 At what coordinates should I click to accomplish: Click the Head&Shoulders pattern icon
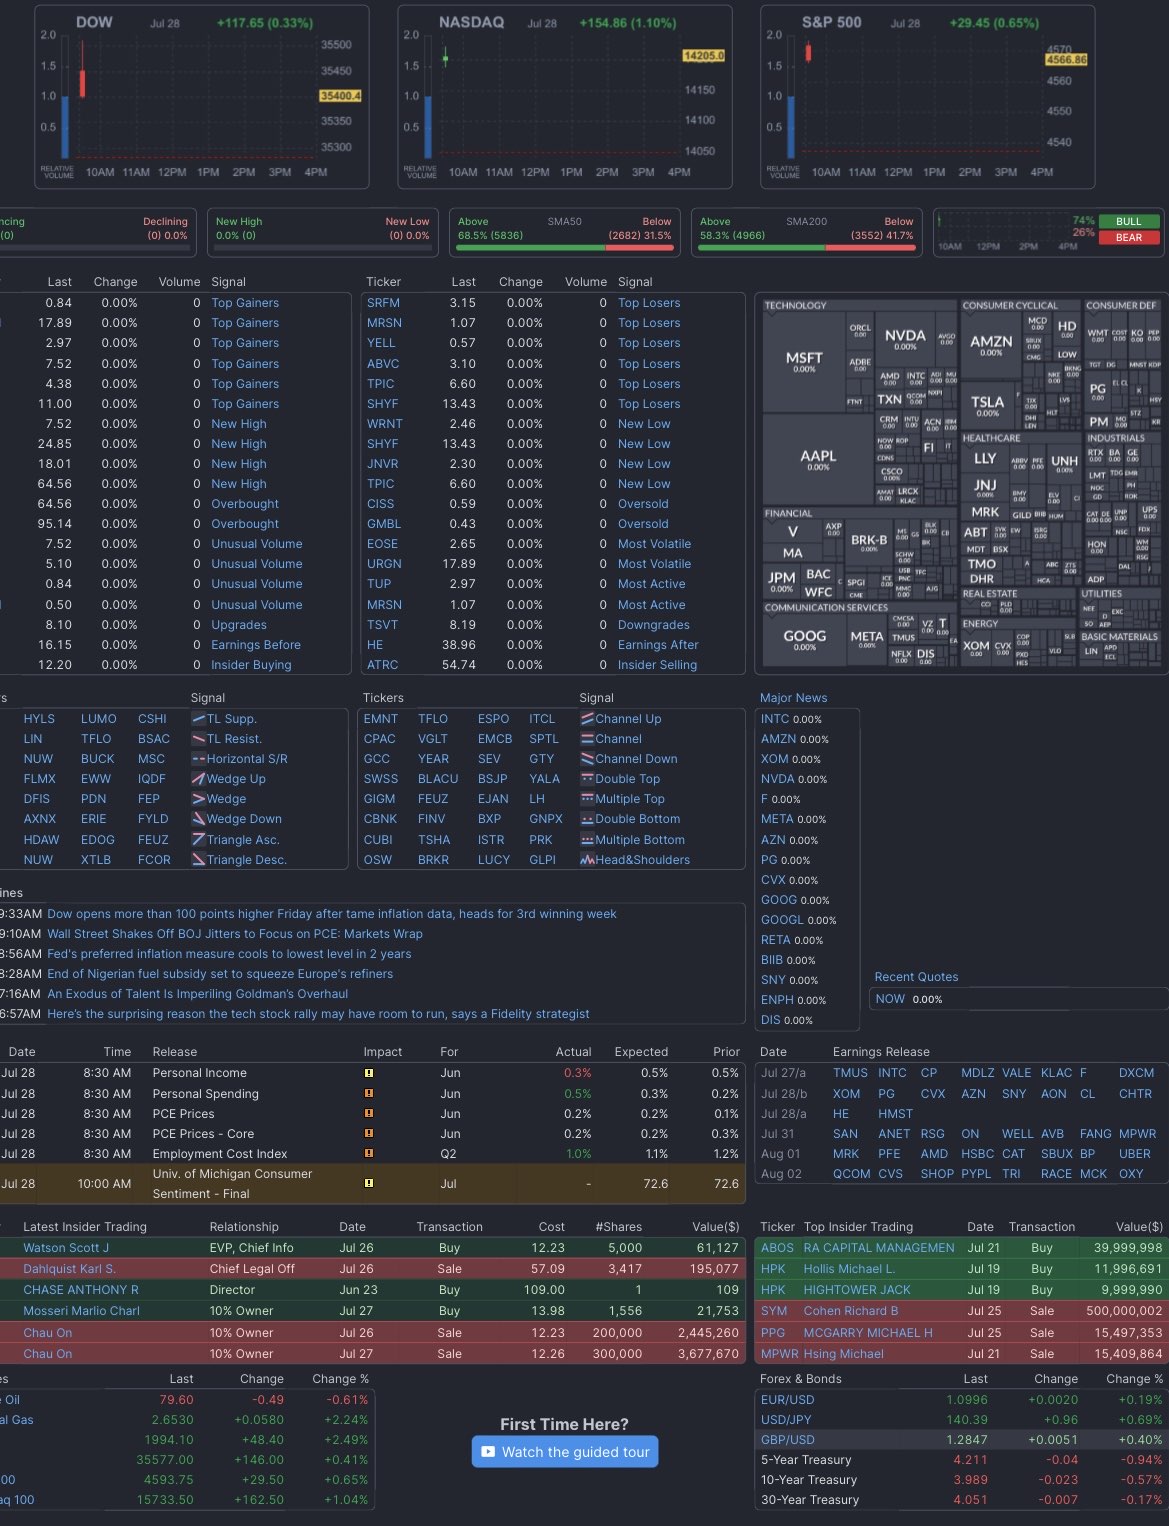pos(587,860)
